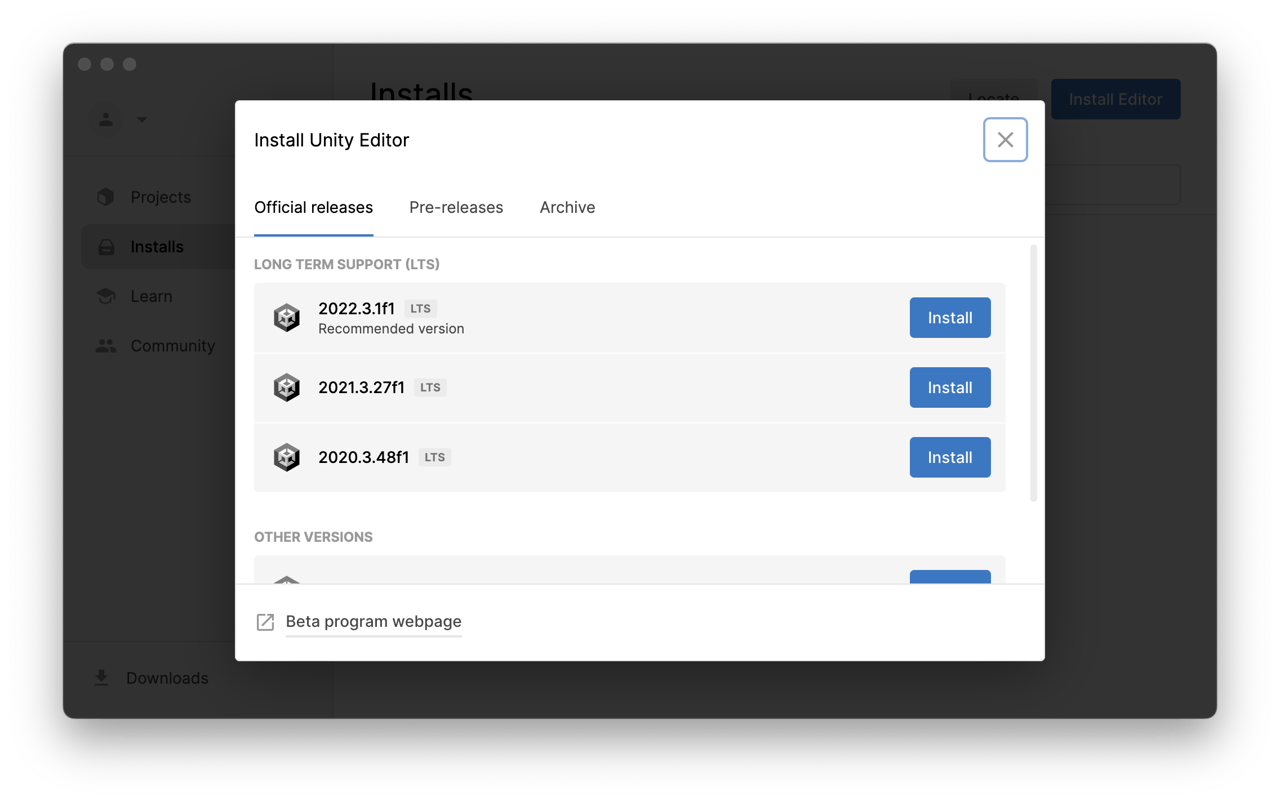Click the Downloads arrow icon
Image resolution: width=1280 pixels, height=802 pixels.
102,678
